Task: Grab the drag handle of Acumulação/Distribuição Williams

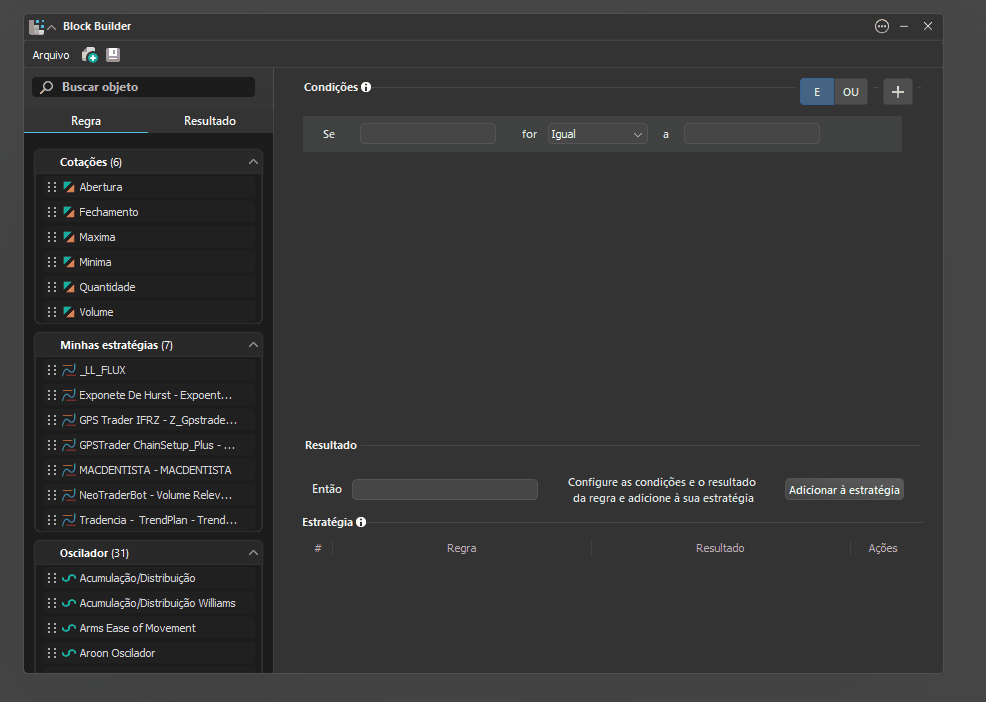Action: tap(52, 603)
